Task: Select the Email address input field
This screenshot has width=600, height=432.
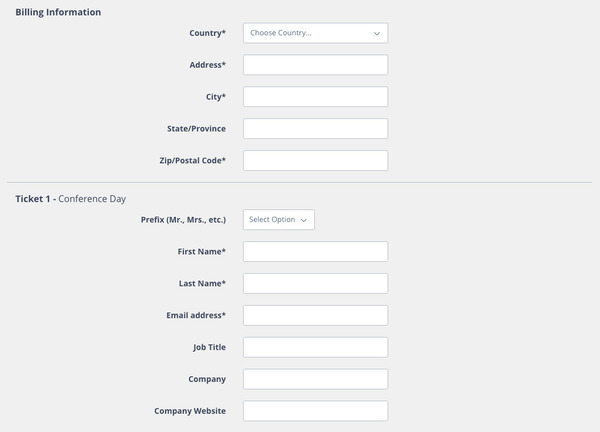Action: pyautogui.click(x=315, y=315)
